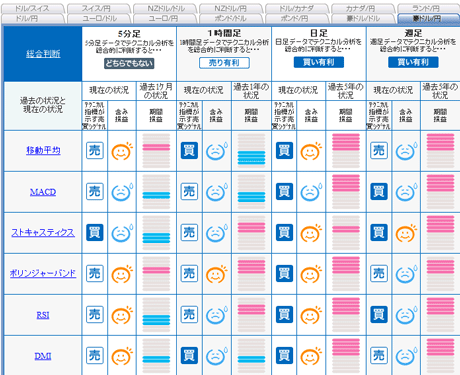This screenshot has height=375, width=460.
Task: Click the DMI 週足 sell signal icon
Action: coord(379,355)
